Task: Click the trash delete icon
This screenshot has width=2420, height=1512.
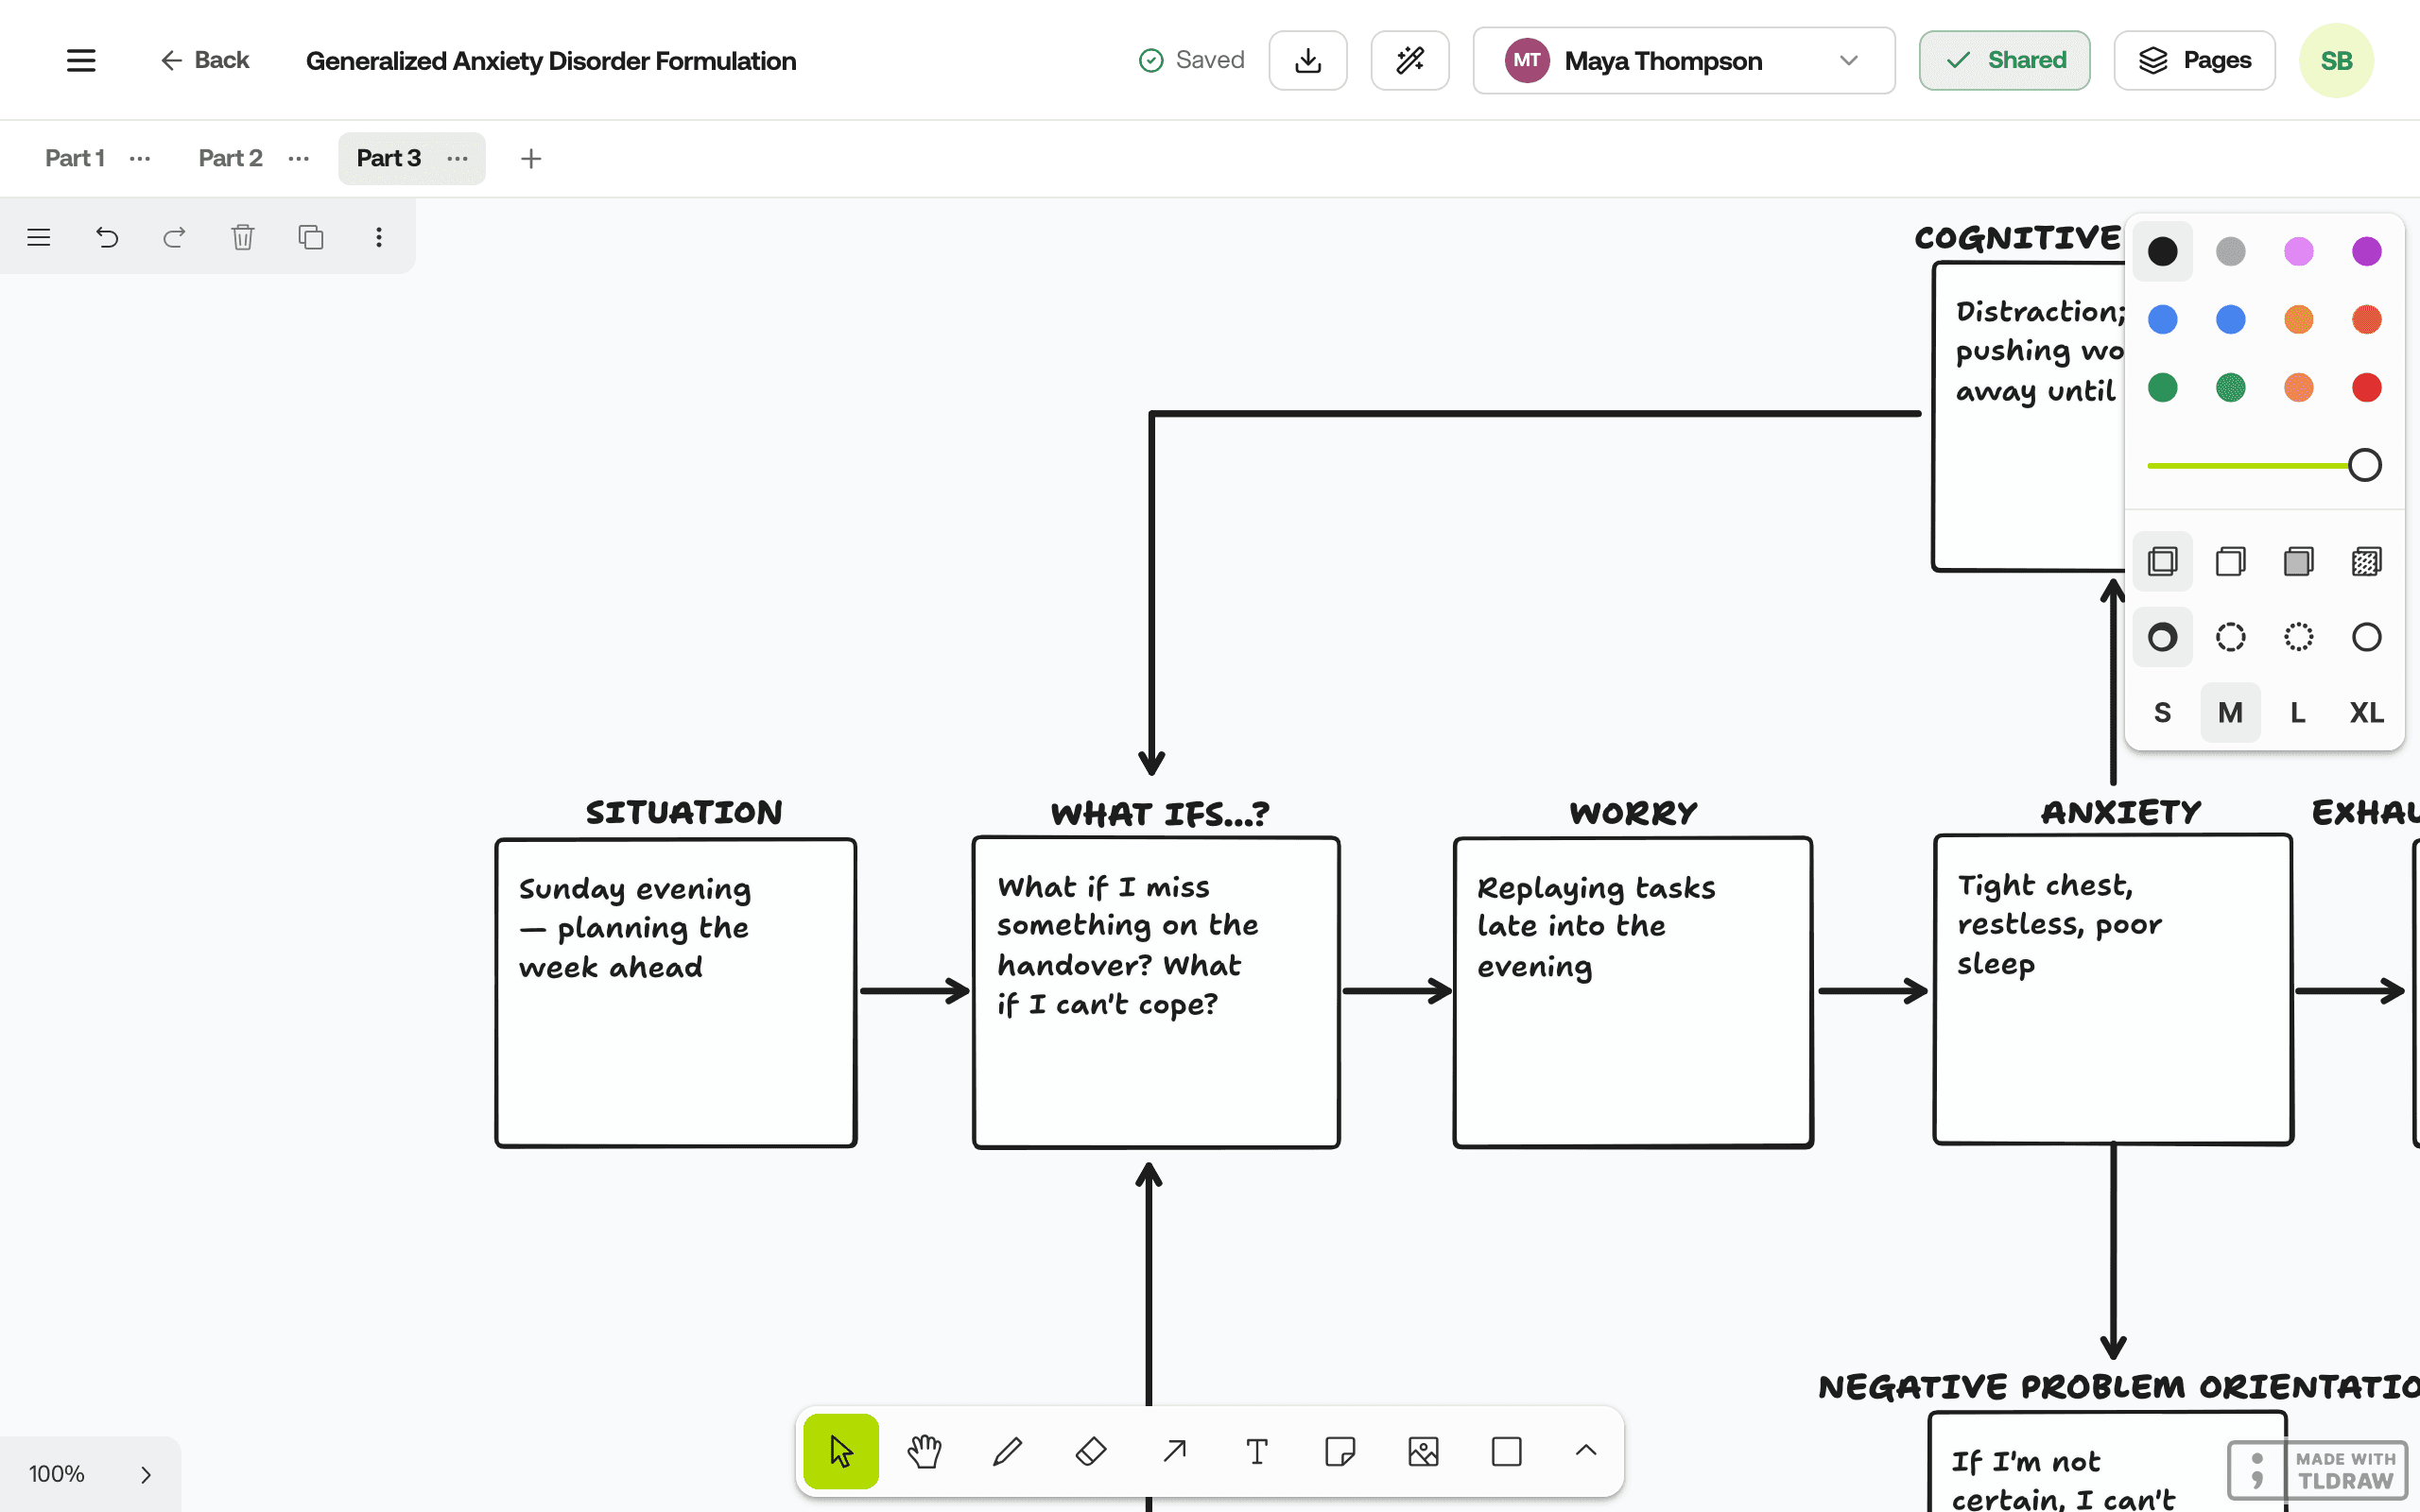Action: coord(243,237)
